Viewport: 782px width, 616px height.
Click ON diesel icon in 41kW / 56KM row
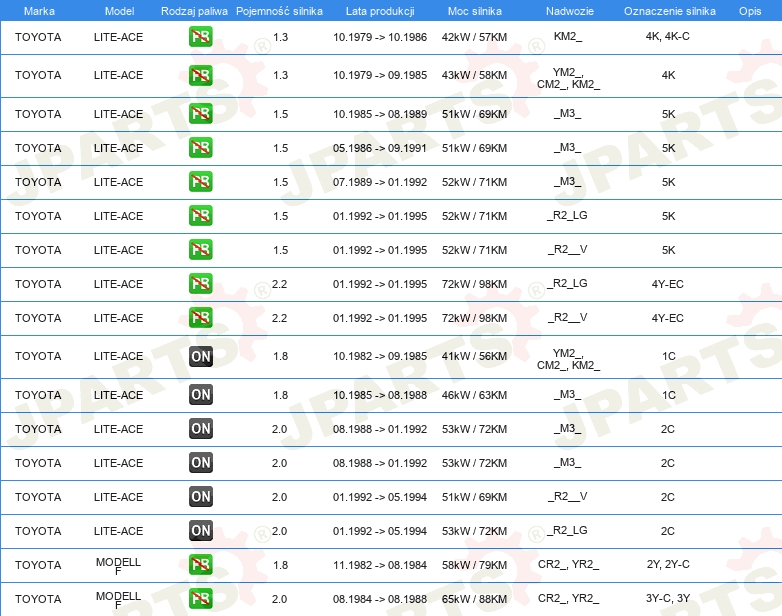point(200,356)
